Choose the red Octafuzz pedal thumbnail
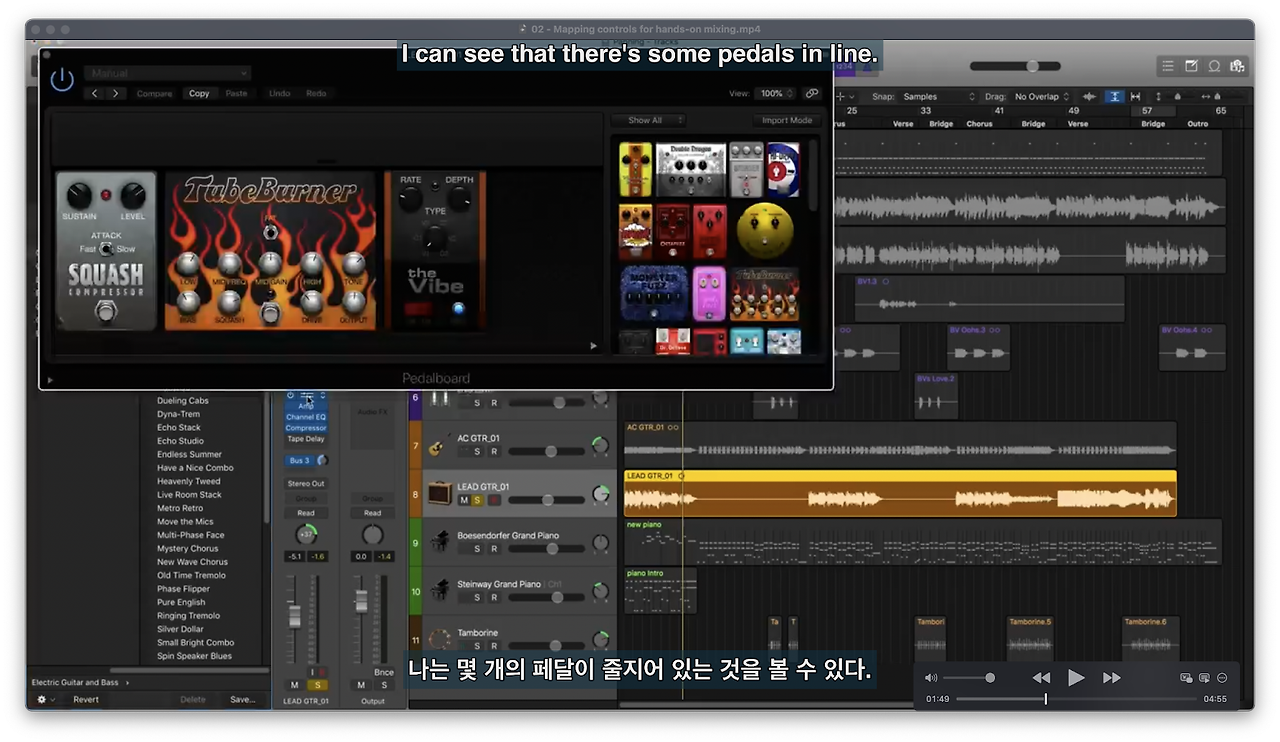This screenshot has height=742, width=1280. (673, 231)
